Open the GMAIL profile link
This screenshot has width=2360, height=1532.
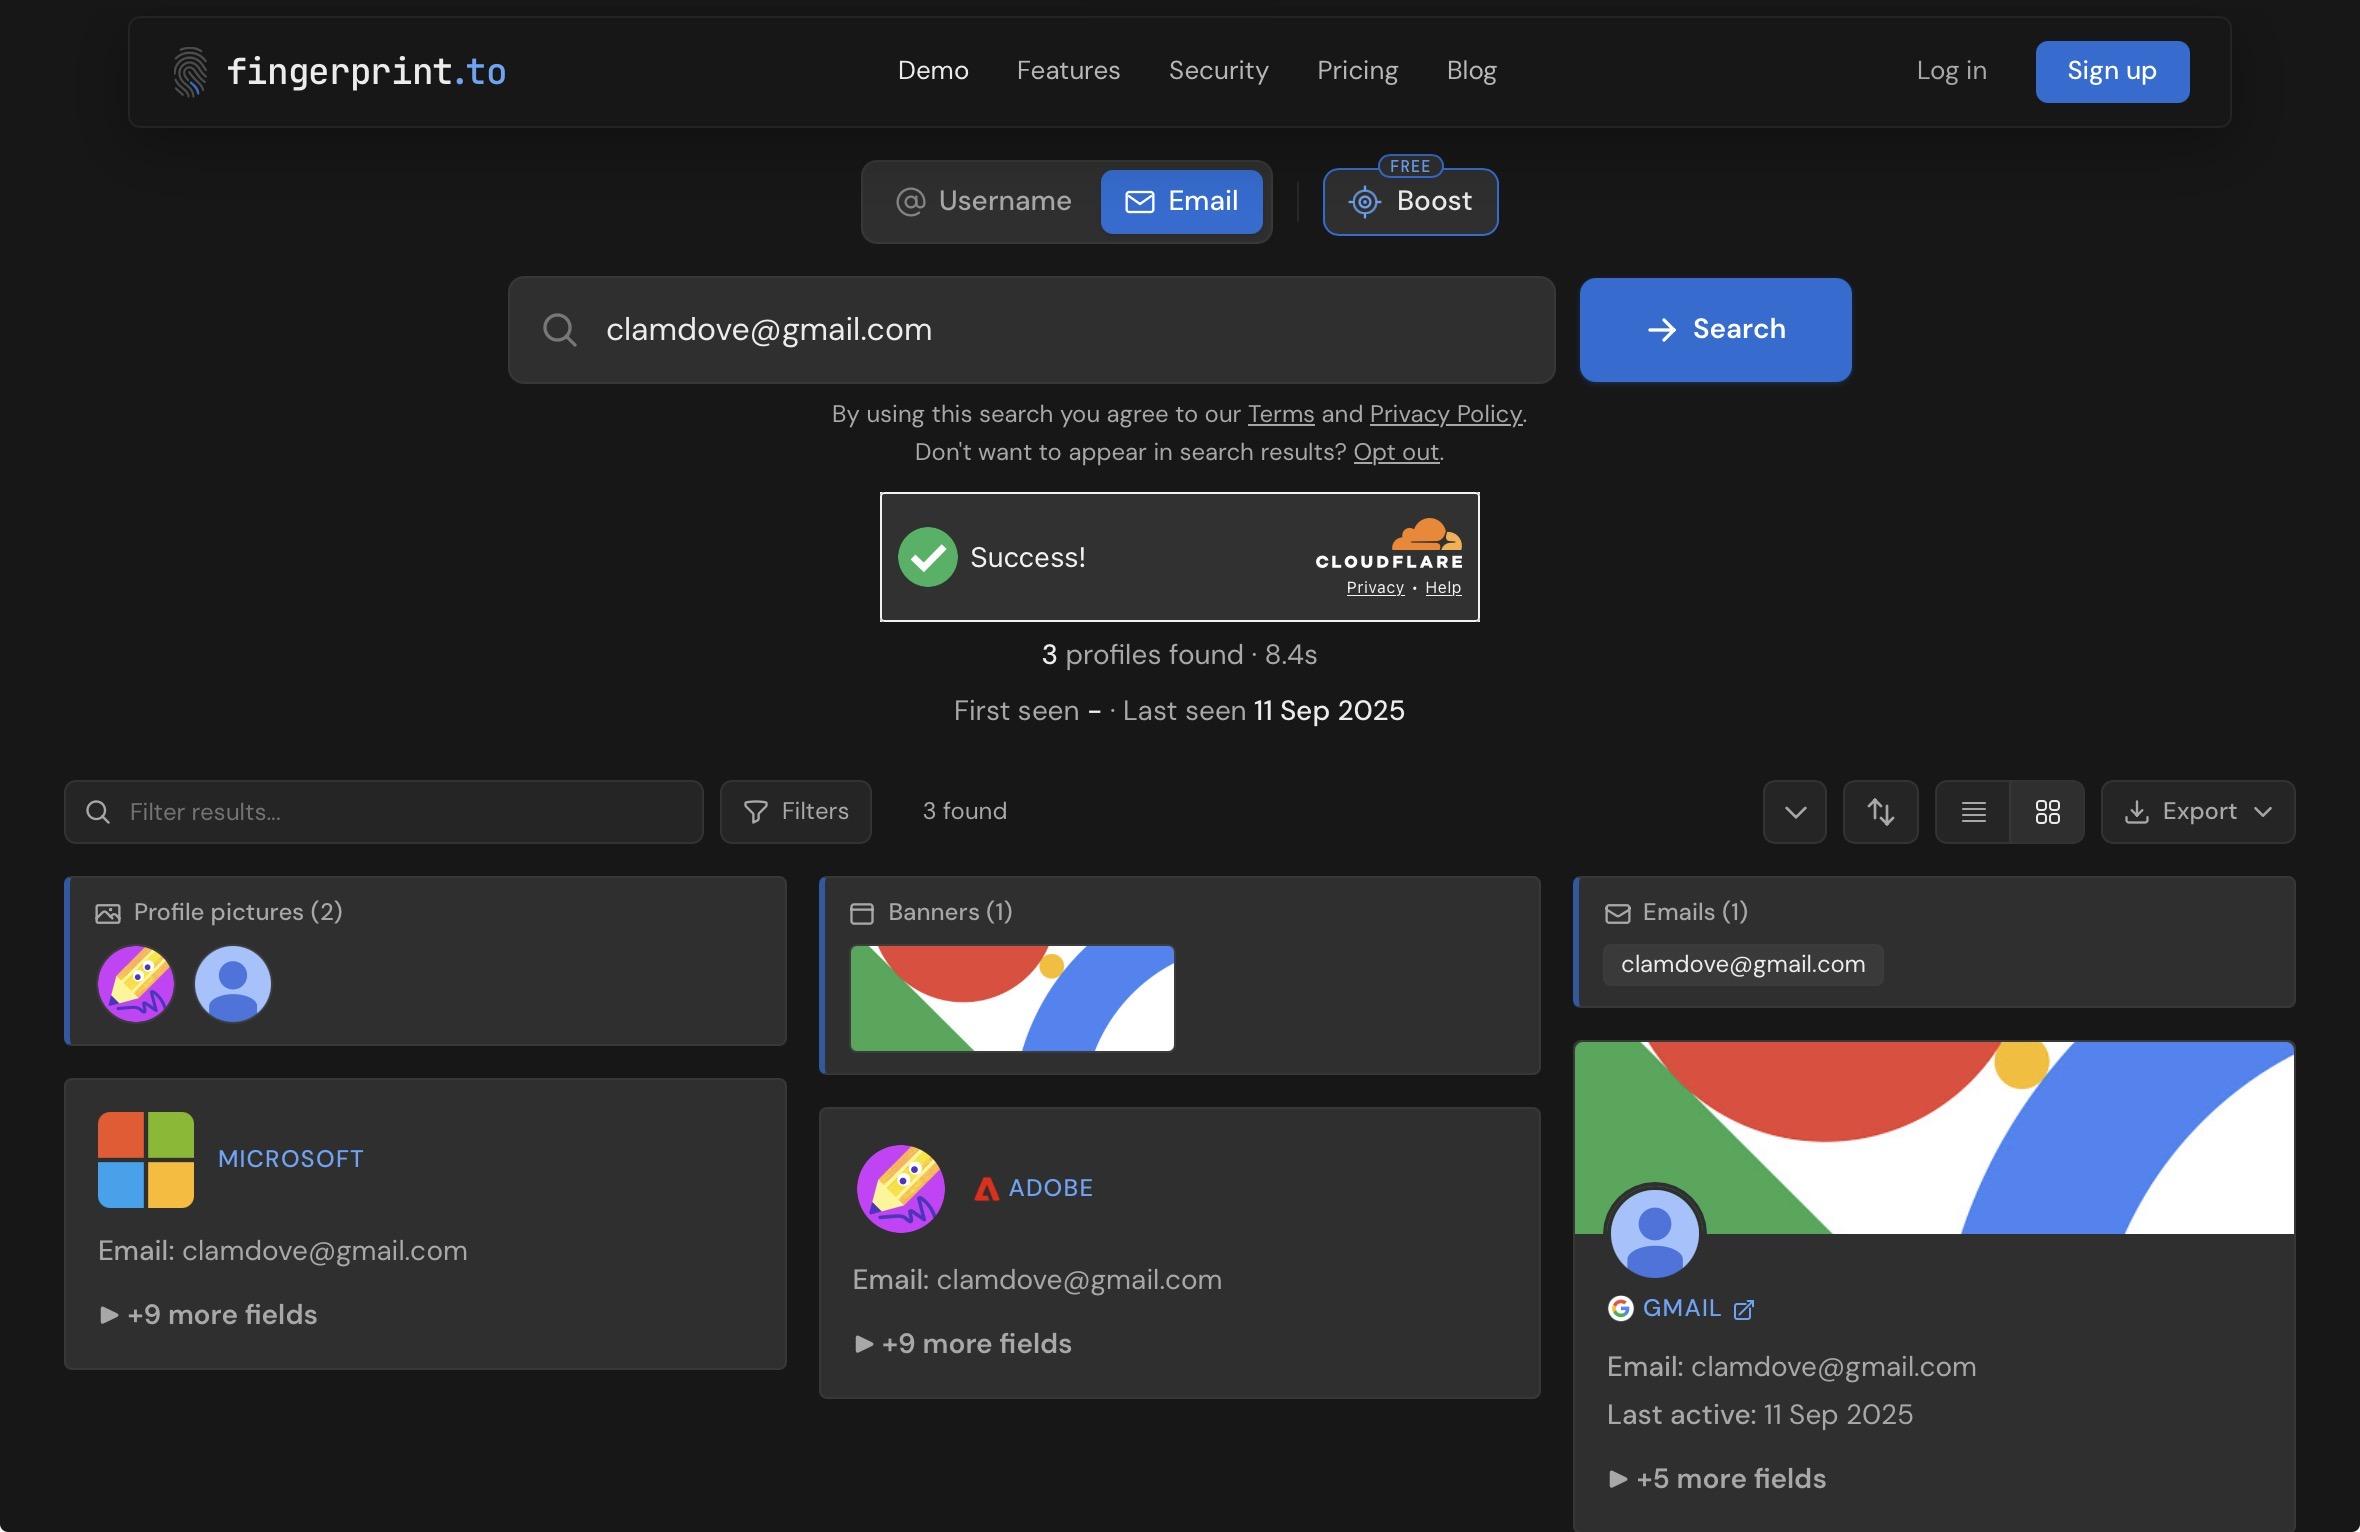[1681, 1308]
